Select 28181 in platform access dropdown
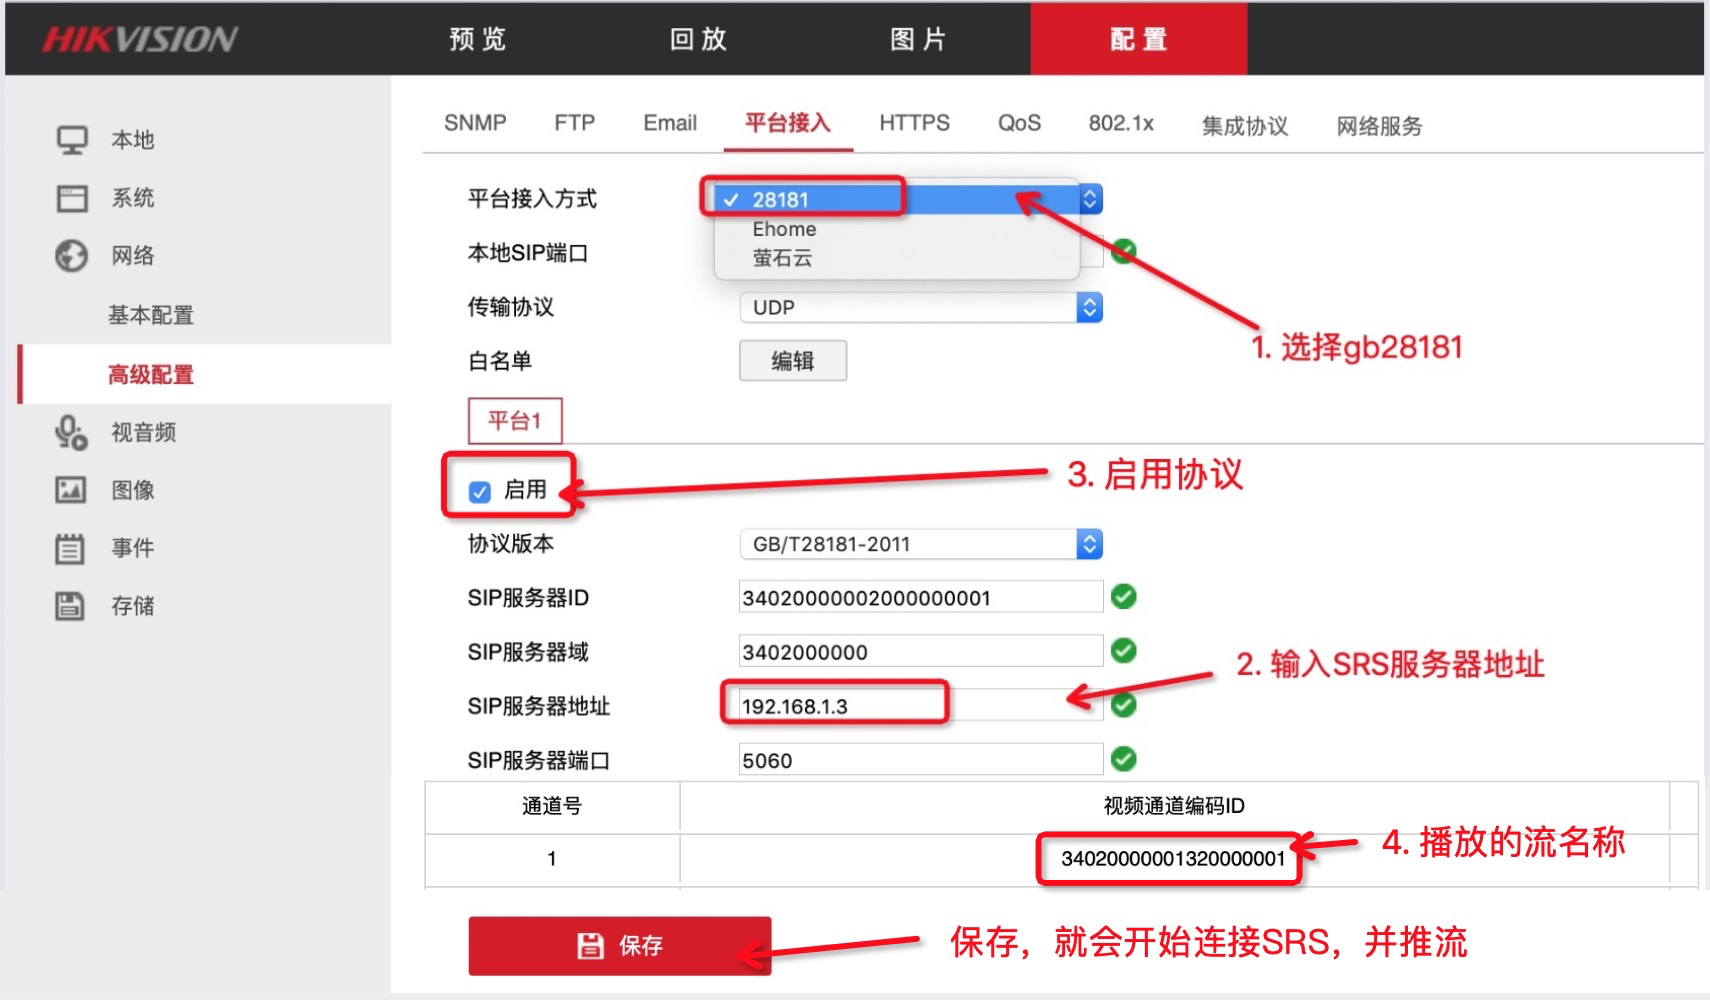This screenshot has width=1710, height=1000. [x=897, y=199]
